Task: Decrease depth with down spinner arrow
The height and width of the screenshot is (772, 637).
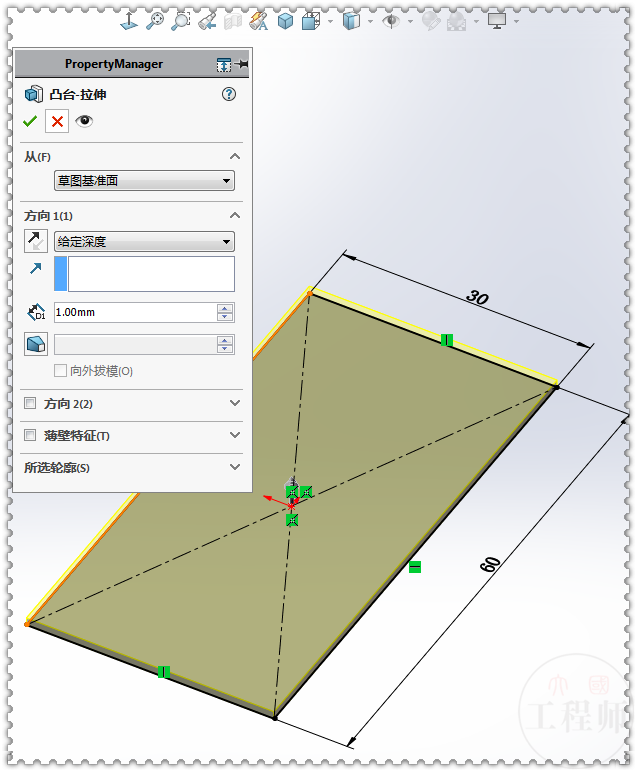Action: (225, 317)
